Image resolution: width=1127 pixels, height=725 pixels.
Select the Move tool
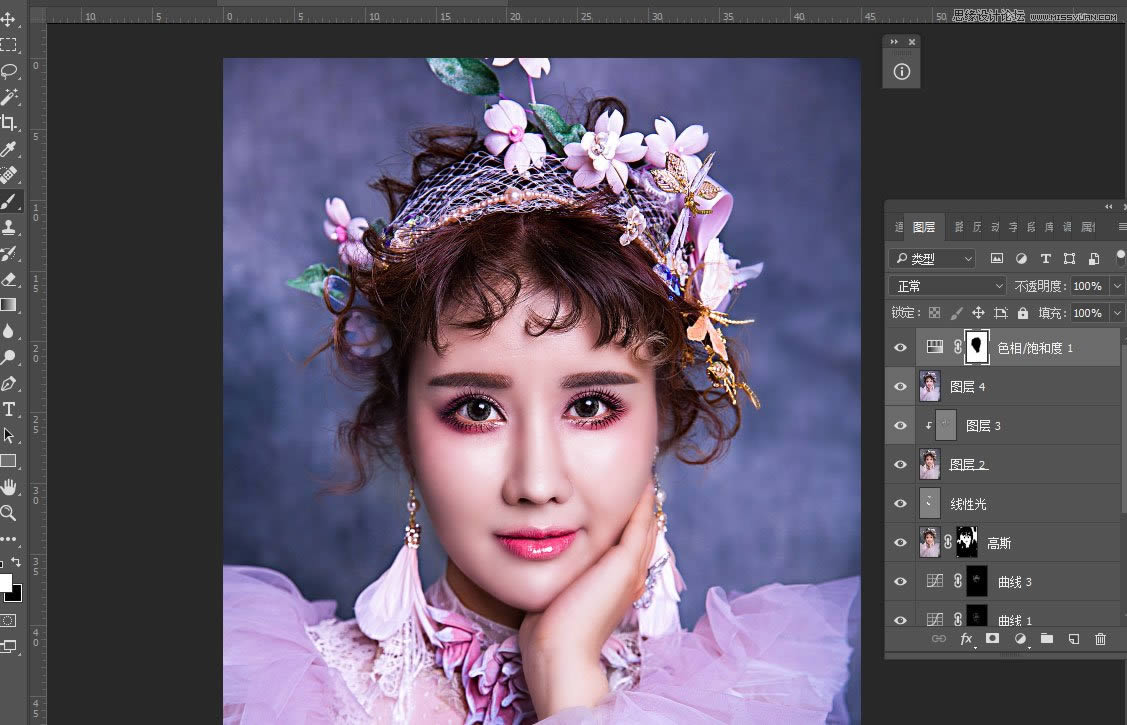pos(9,19)
